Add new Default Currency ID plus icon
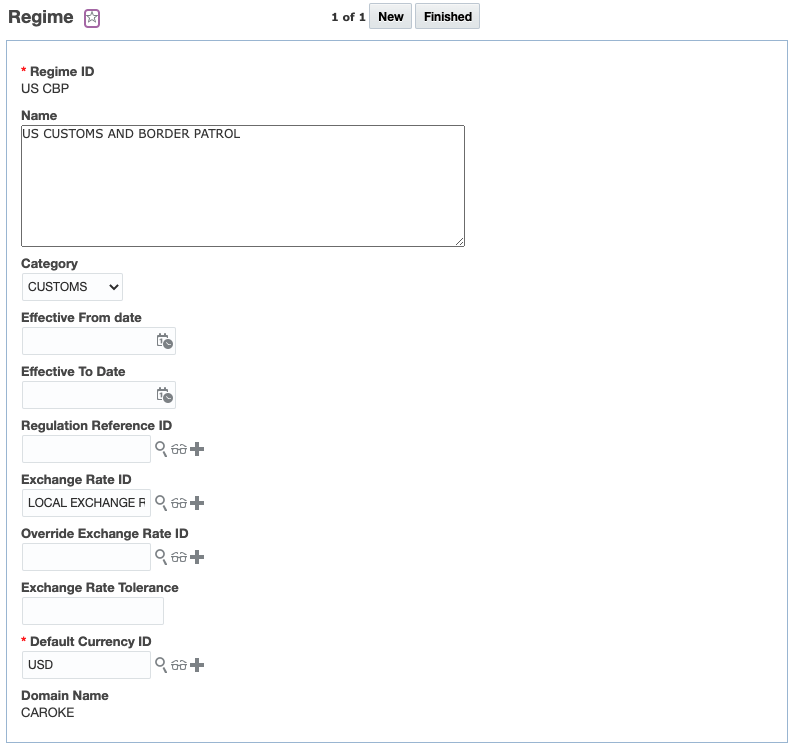This screenshot has width=792, height=747. 197,665
